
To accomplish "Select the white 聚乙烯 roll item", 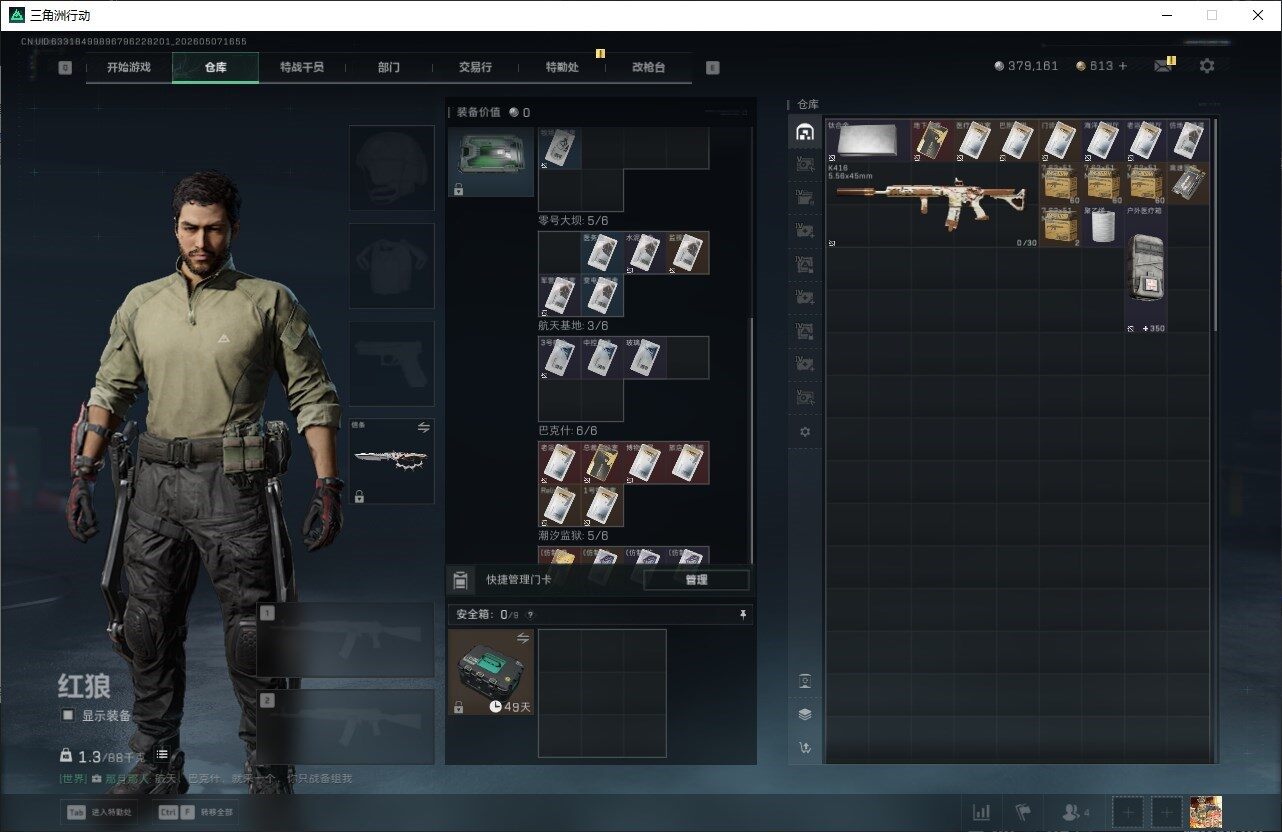I will (x=1103, y=226).
